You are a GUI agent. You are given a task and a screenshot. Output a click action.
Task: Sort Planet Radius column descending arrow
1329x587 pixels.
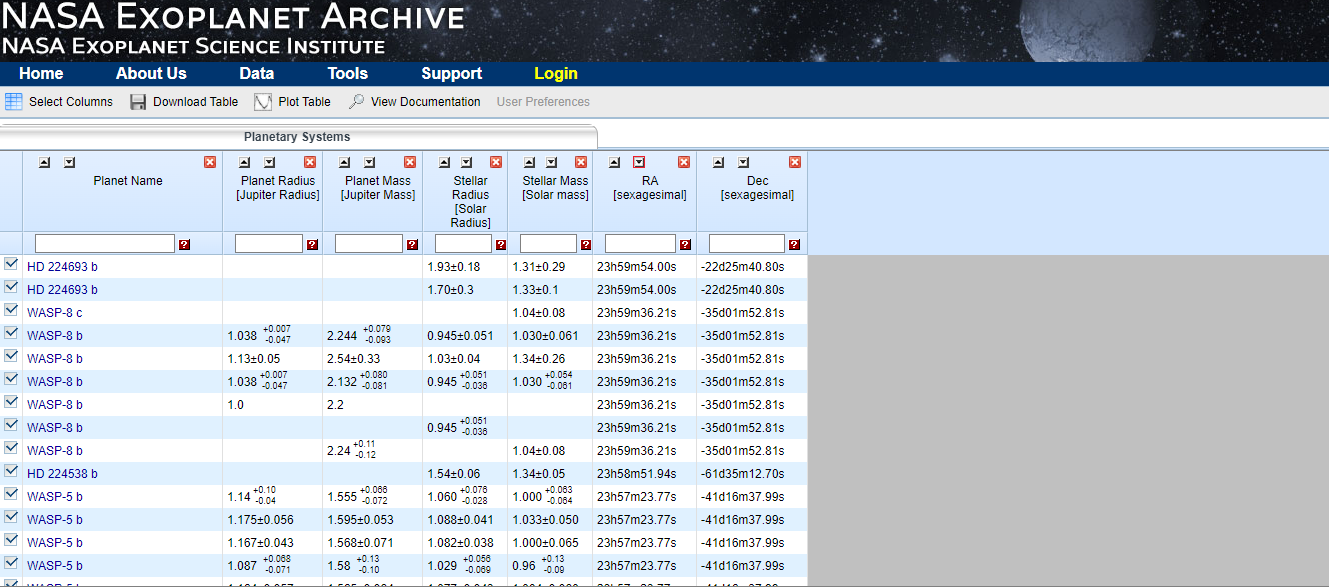(x=270, y=162)
